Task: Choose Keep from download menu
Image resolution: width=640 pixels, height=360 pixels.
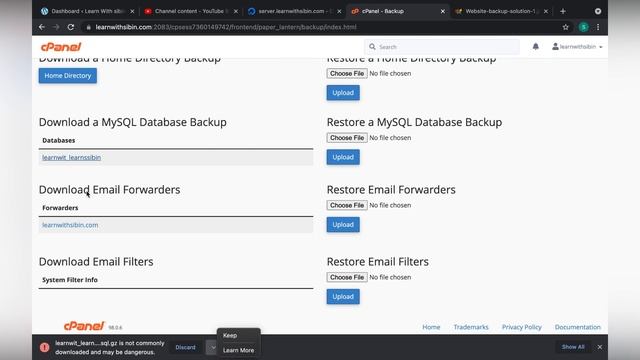Action: coord(230,335)
